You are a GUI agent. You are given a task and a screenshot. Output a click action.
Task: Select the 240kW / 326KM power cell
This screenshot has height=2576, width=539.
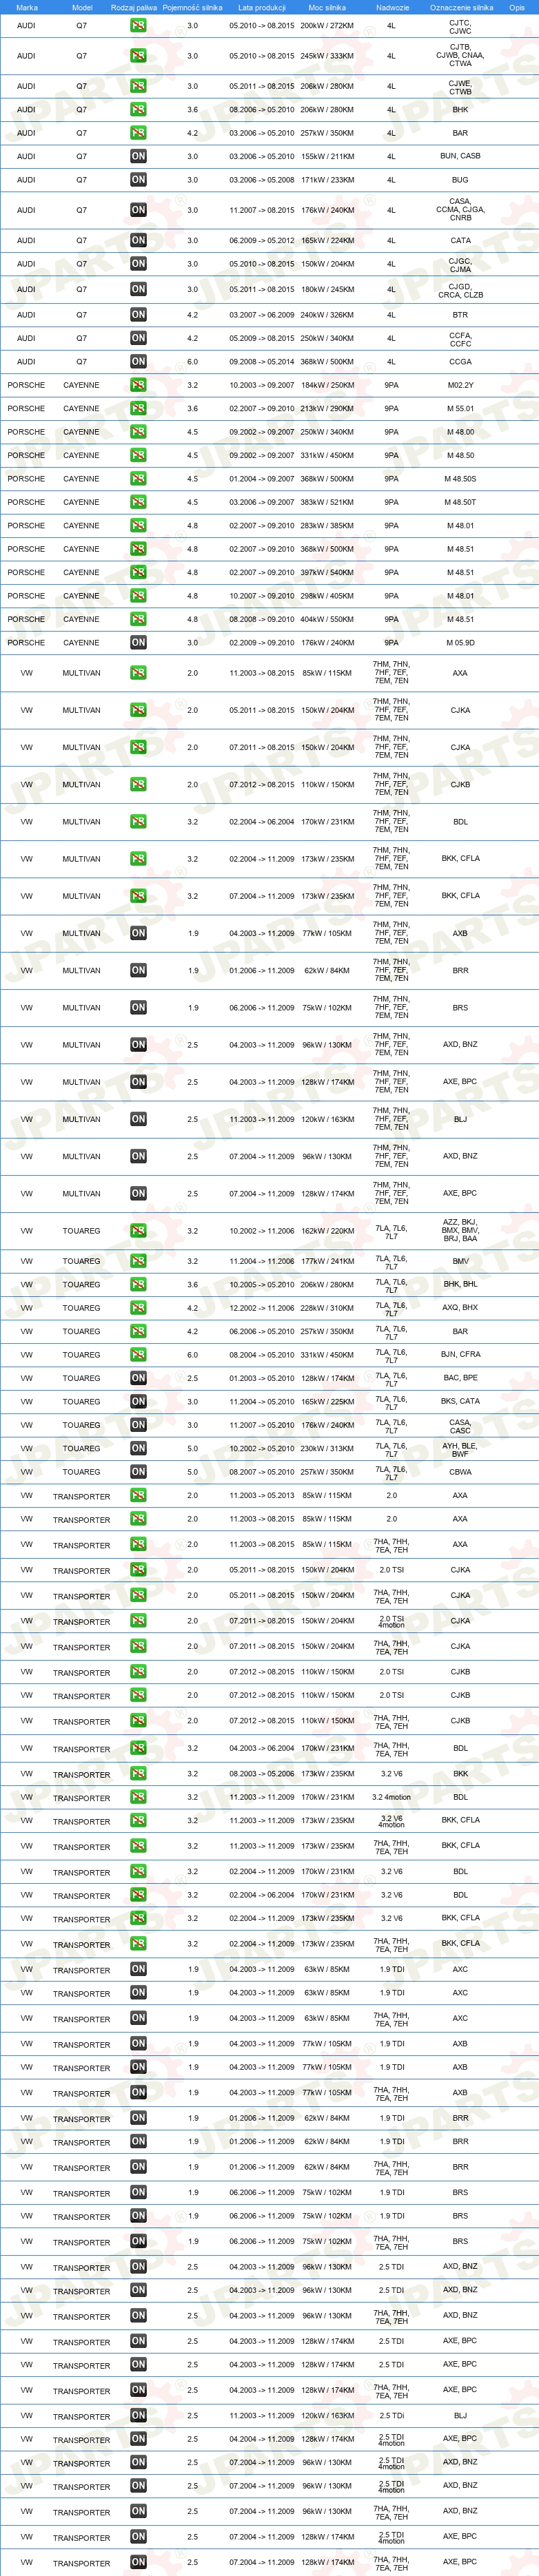(x=327, y=315)
